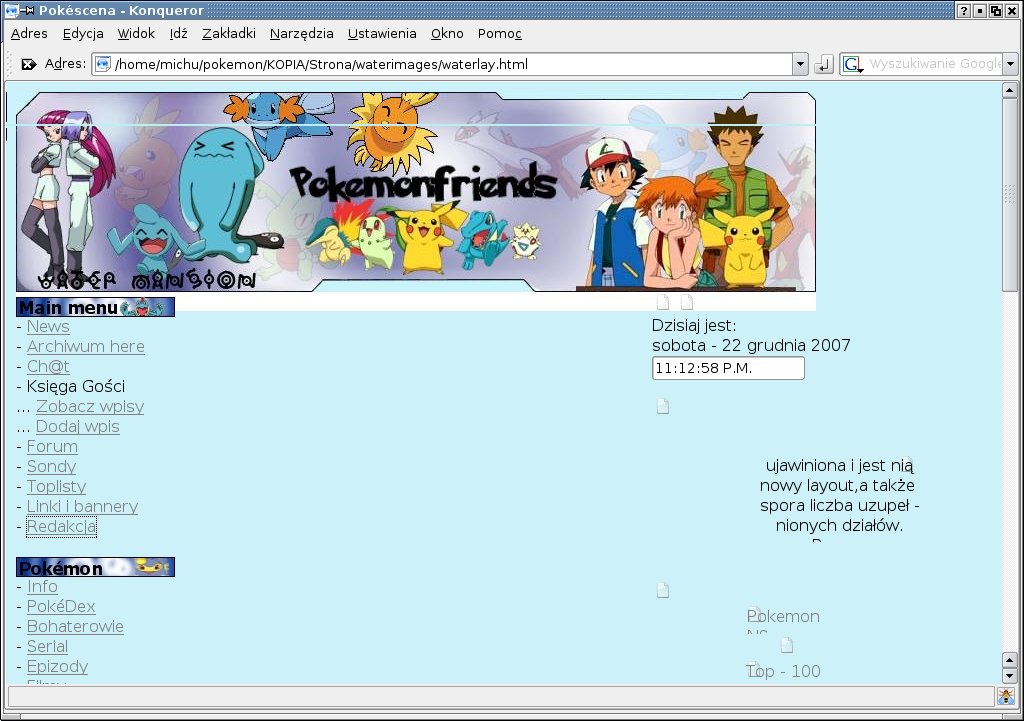
Task: Open the Archiwum here link
Action: [86, 347]
